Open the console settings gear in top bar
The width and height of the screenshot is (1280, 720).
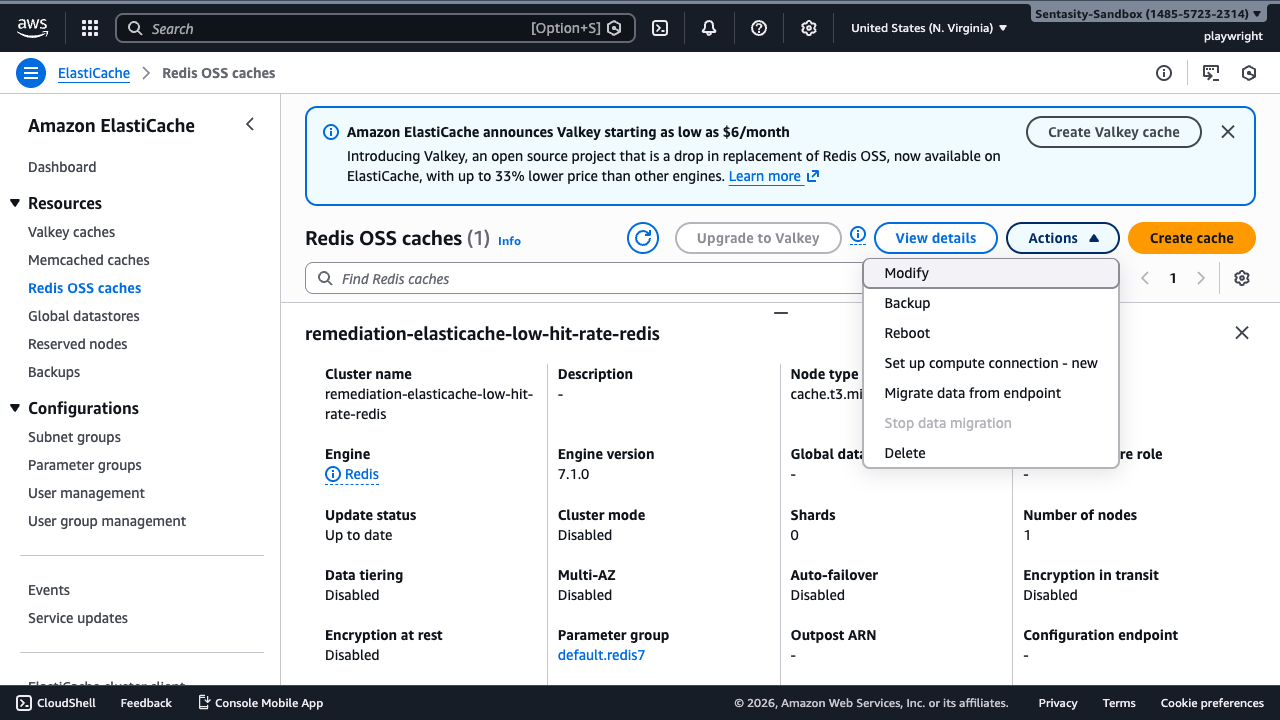click(809, 27)
